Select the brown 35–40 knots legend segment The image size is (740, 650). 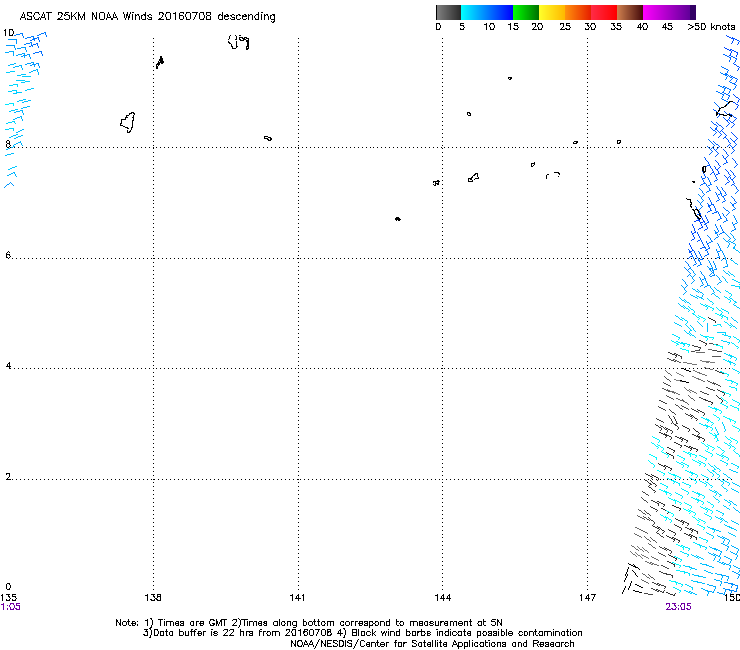pyautogui.click(x=630, y=12)
